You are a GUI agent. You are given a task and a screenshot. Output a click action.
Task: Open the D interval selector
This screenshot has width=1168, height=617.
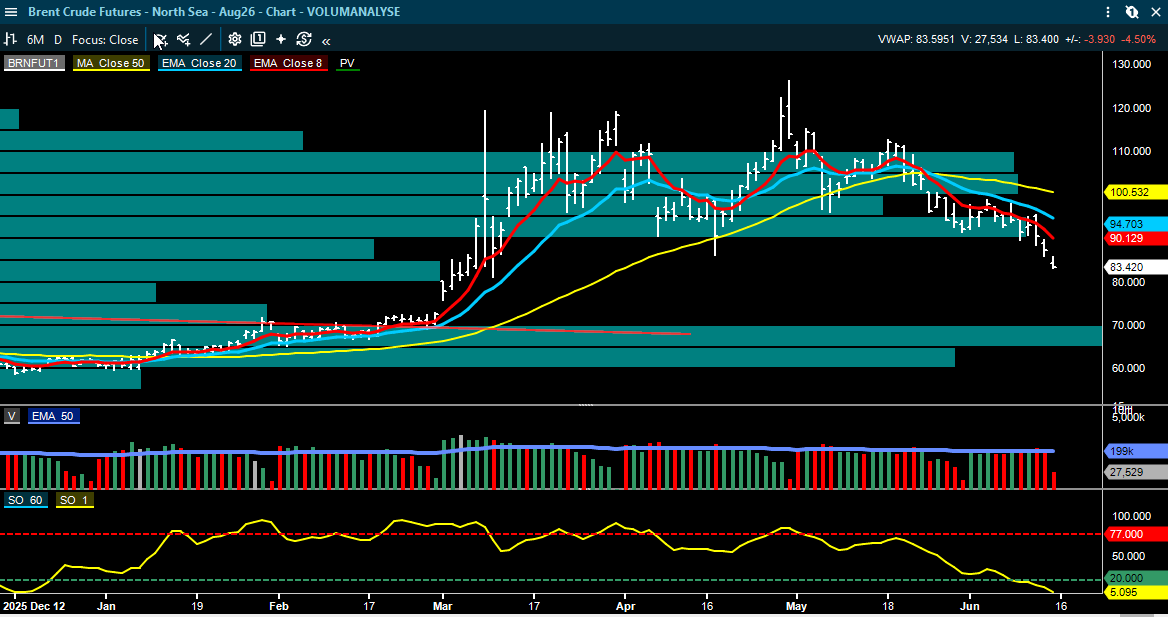(58, 40)
